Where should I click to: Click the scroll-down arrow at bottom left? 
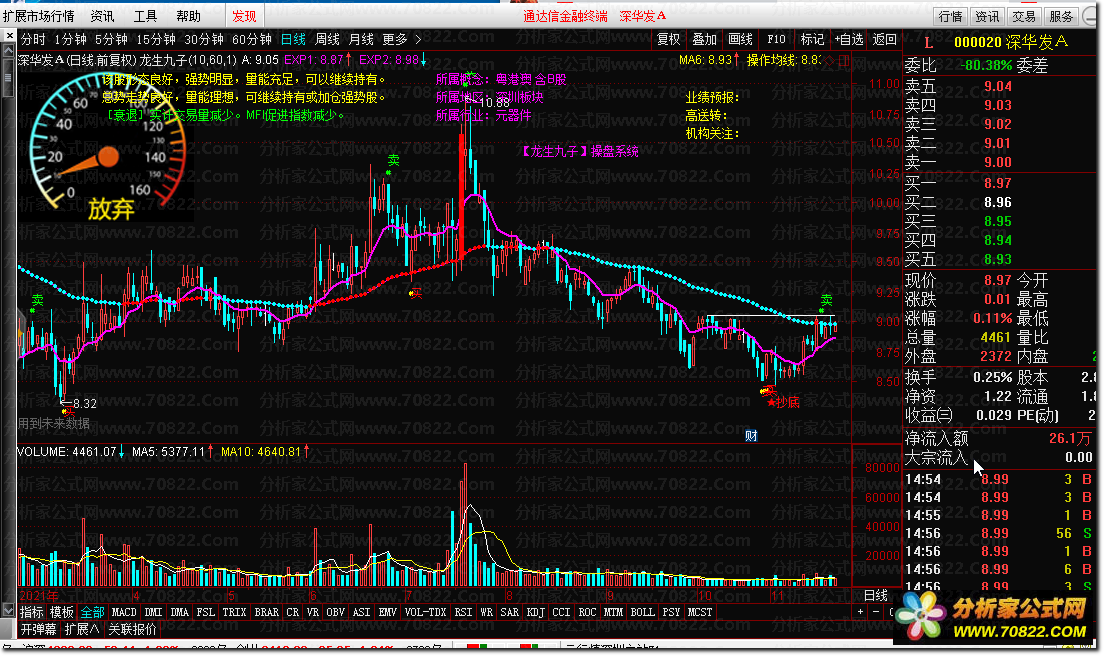(8, 609)
